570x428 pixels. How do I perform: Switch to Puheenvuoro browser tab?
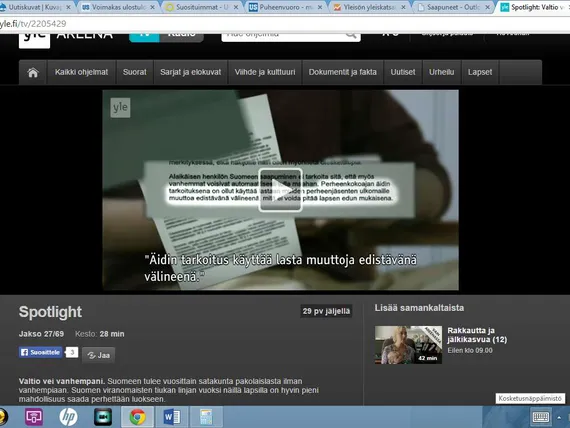pyautogui.click(x=286, y=7)
